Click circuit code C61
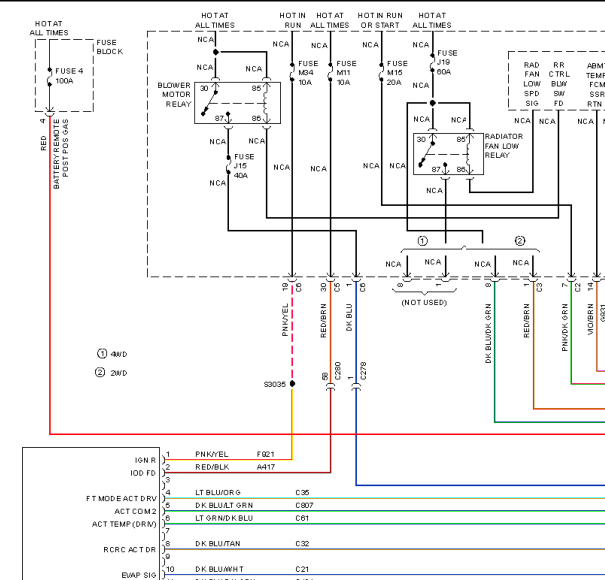Screen dimensions: 605x580 (302, 518)
